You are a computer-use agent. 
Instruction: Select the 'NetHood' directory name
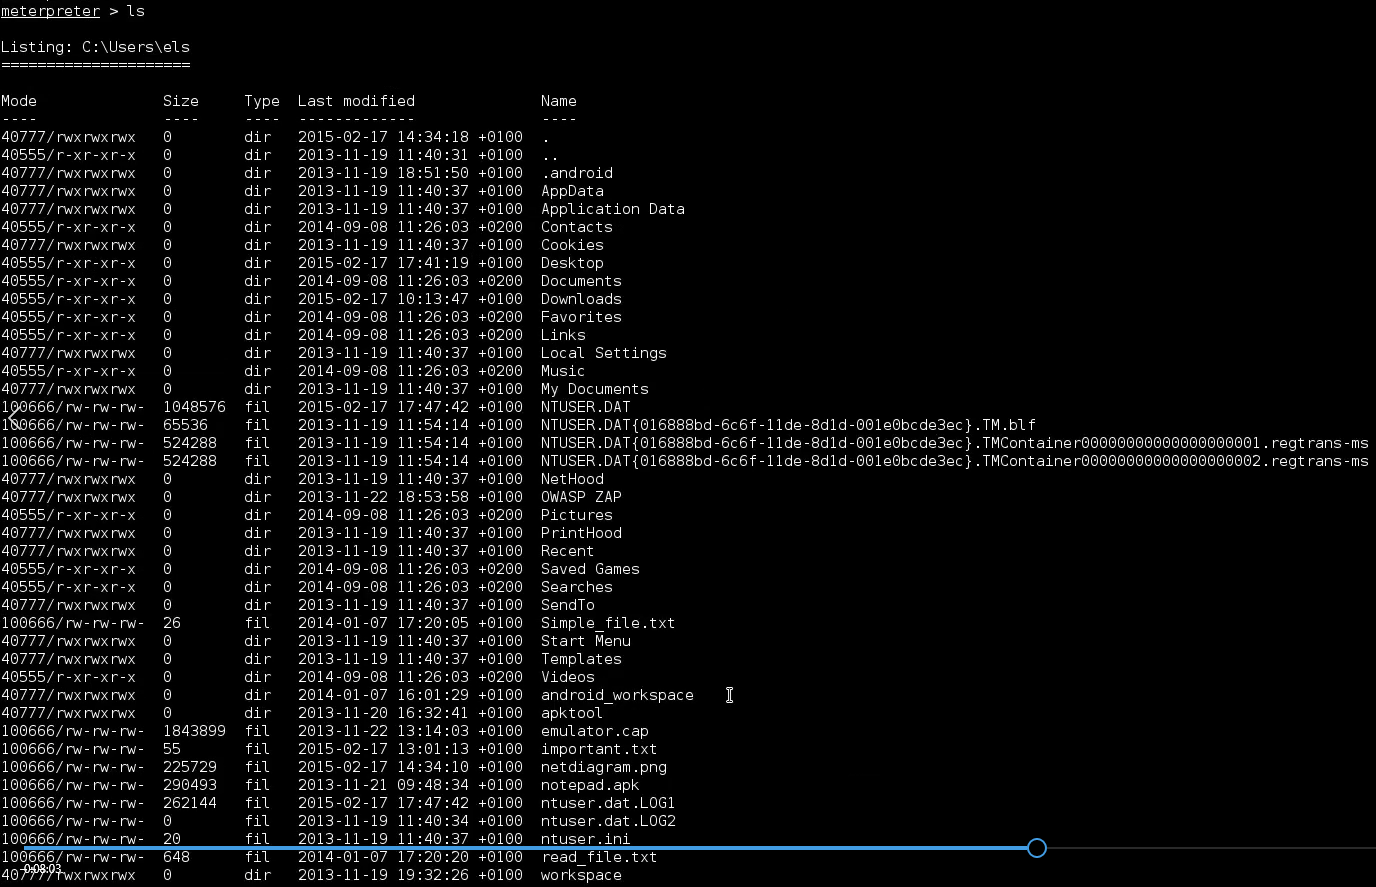click(572, 479)
